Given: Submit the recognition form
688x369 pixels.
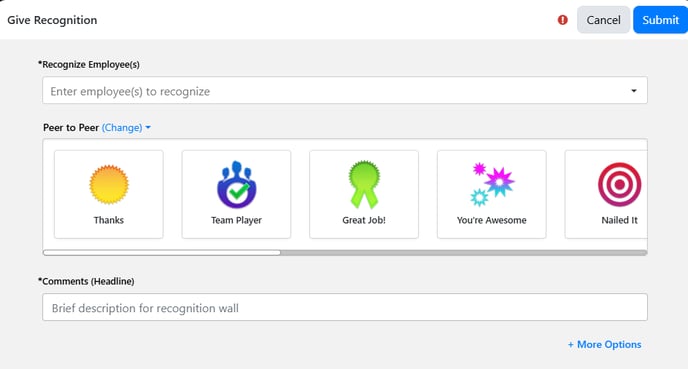Looking at the screenshot, I should (660, 20).
